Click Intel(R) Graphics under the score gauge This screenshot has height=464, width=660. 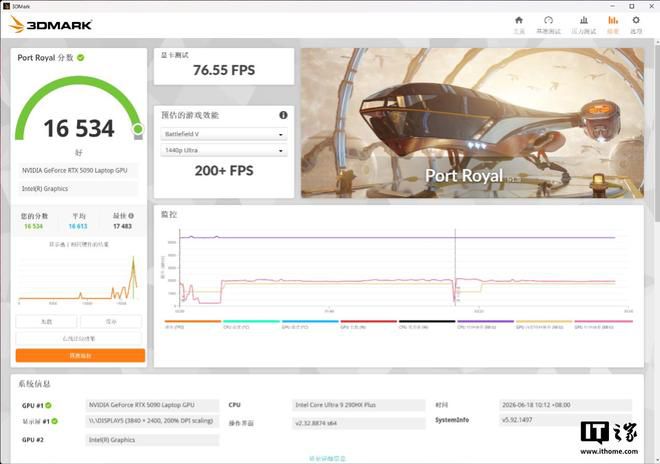pyautogui.click(x=78, y=189)
